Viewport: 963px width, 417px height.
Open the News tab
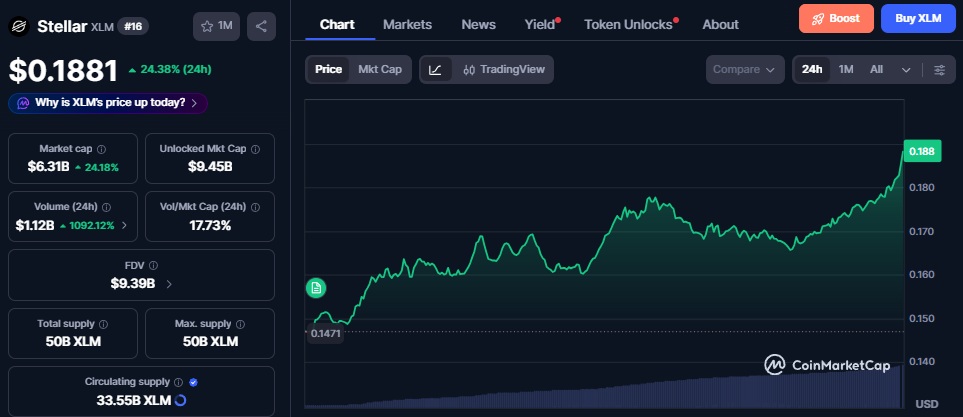[x=478, y=25]
